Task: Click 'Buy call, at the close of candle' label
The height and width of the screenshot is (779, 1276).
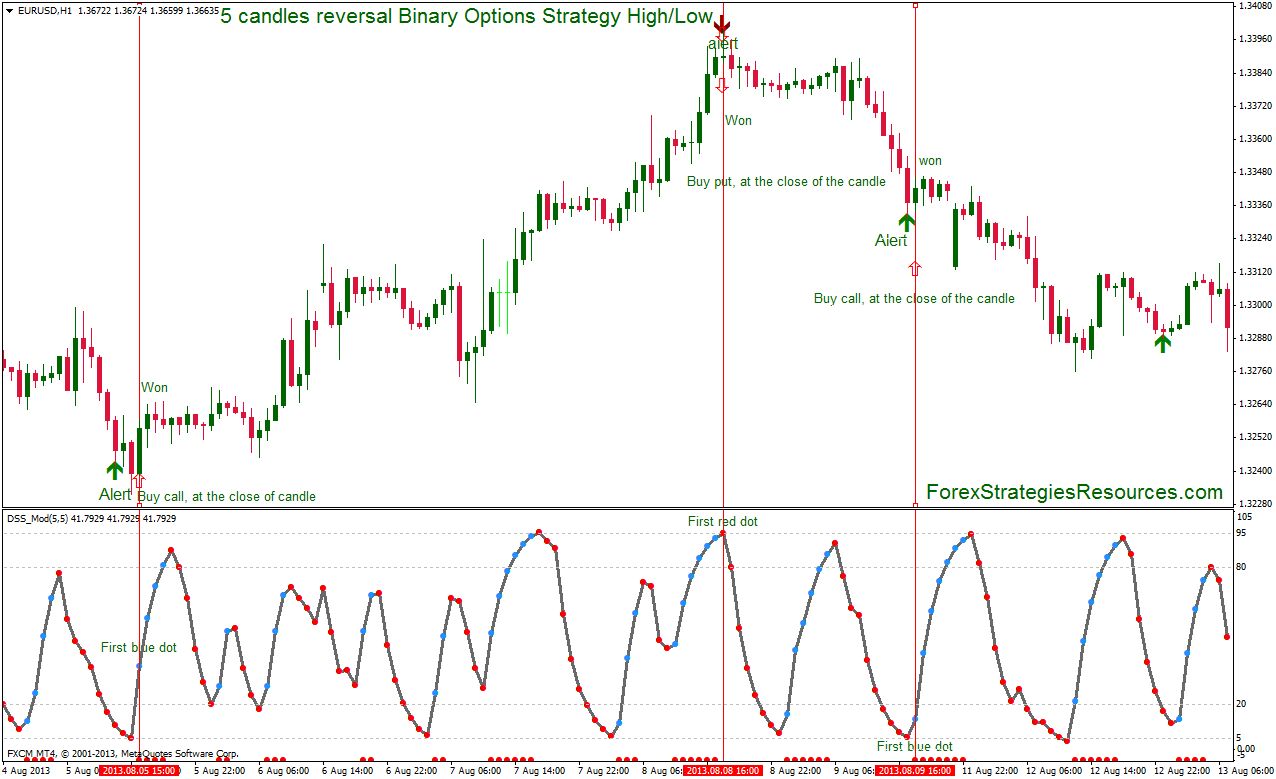Action: pyautogui.click(x=226, y=496)
